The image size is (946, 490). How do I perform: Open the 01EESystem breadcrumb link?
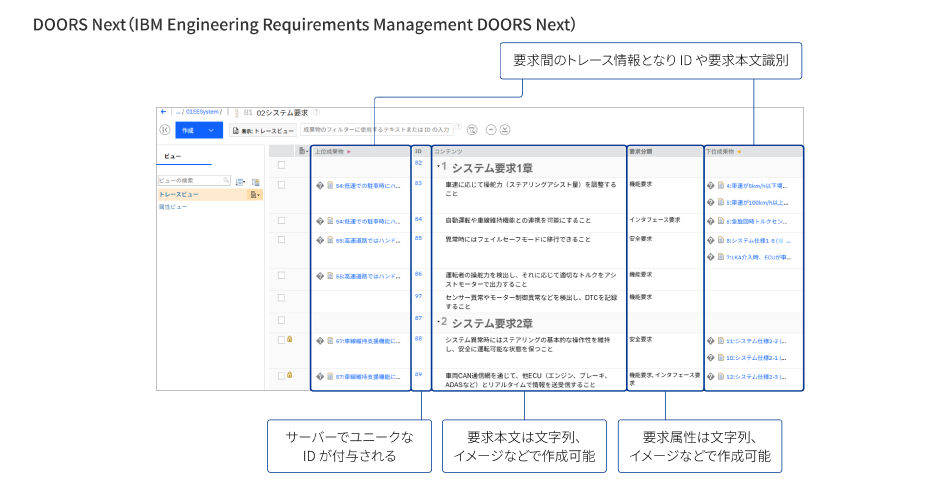click(x=202, y=112)
